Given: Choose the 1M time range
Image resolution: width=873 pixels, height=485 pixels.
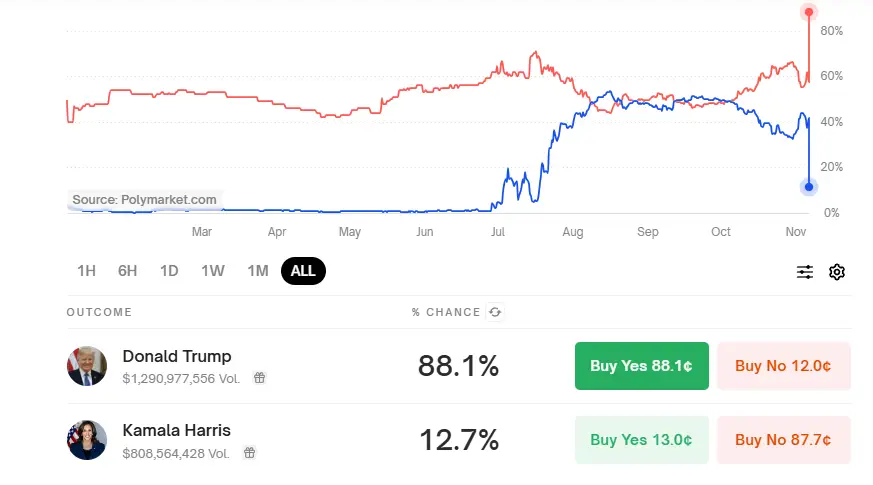Looking at the screenshot, I should click(258, 271).
